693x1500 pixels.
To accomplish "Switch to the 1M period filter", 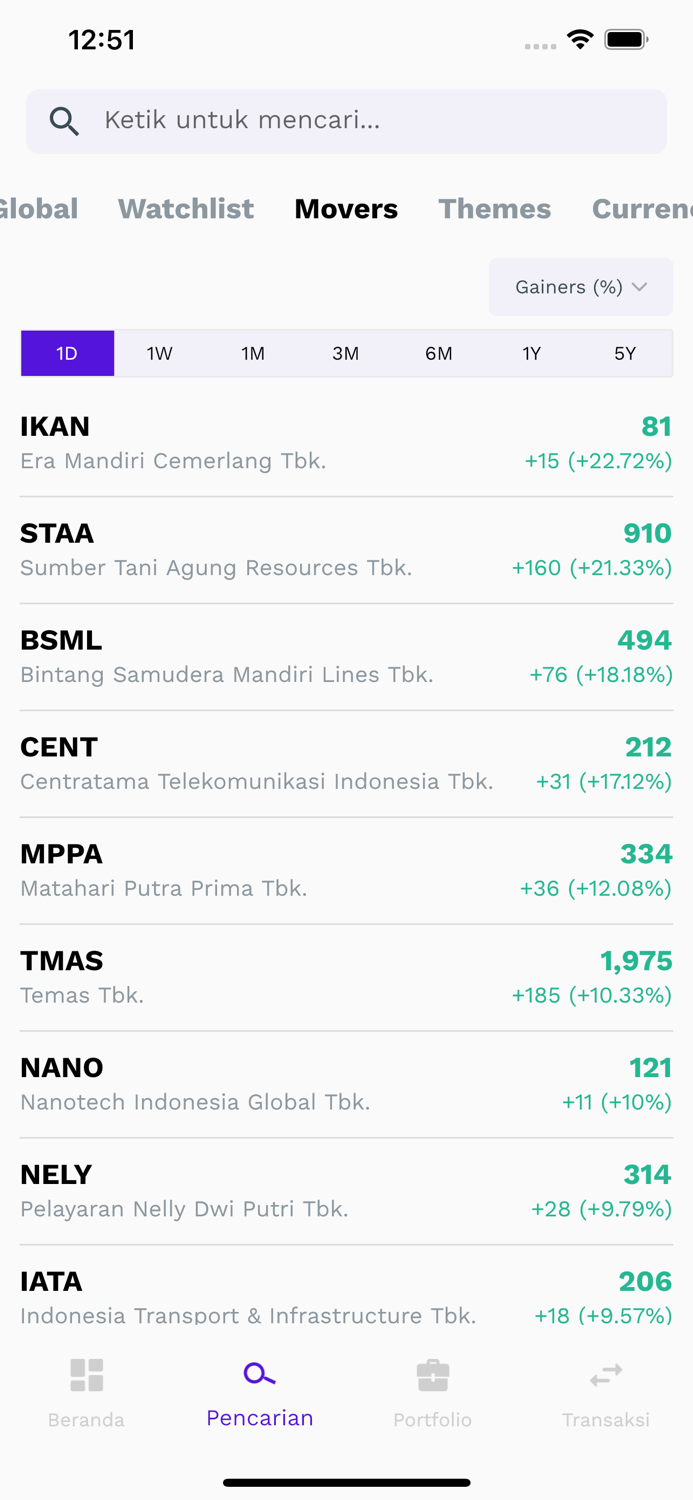I will (x=253, y=353).
